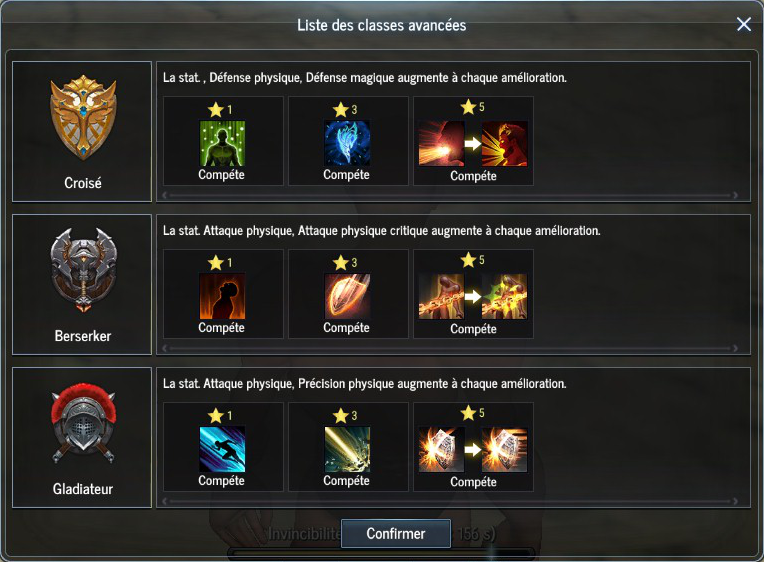Click Croisé 3-star blue feather skill icon
The width and height of the screenshot is (764, 562).
347,143
